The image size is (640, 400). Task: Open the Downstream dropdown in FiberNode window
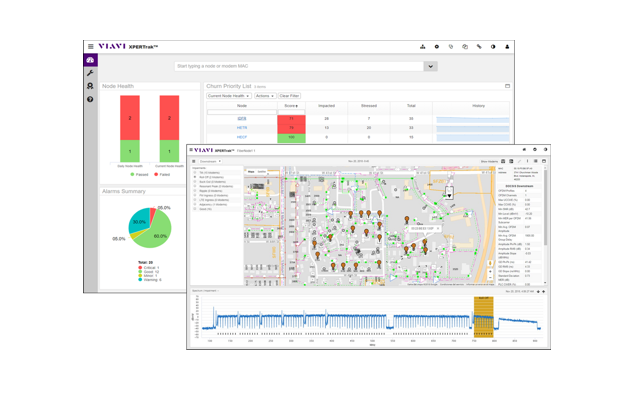tap(210, 161)
